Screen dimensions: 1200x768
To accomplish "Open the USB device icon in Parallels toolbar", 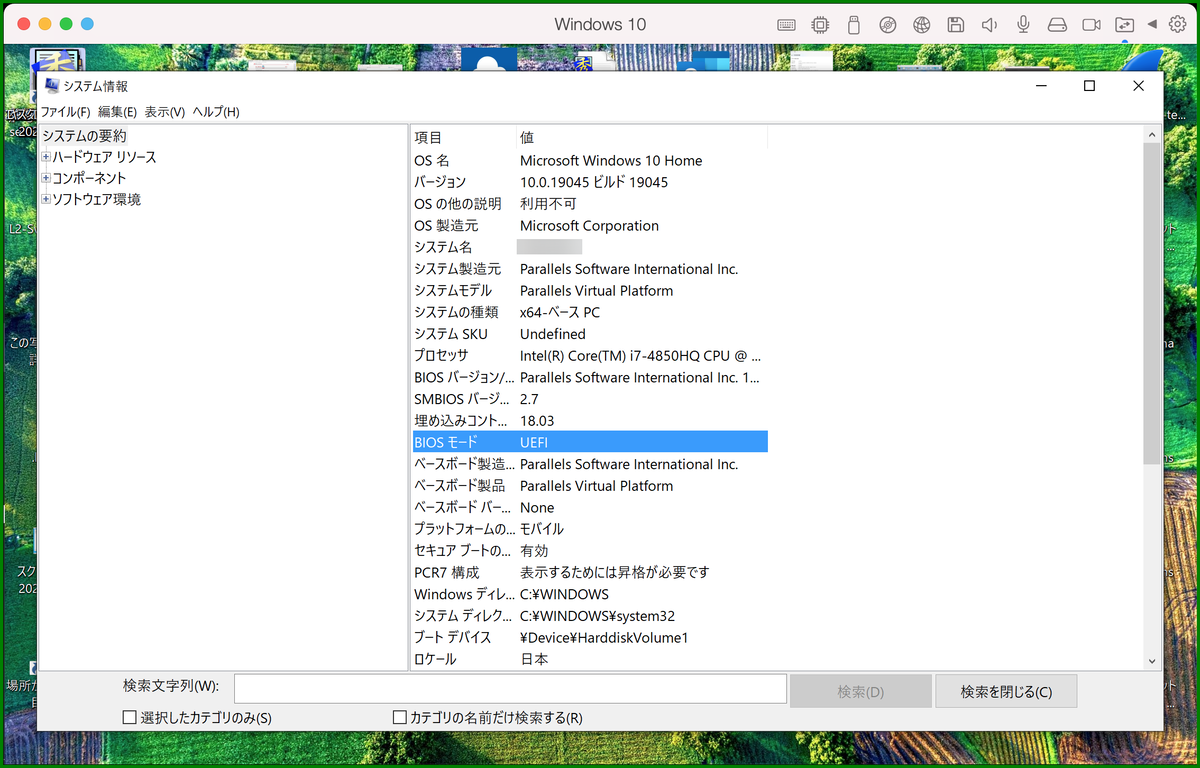I will tap(853, 25).
